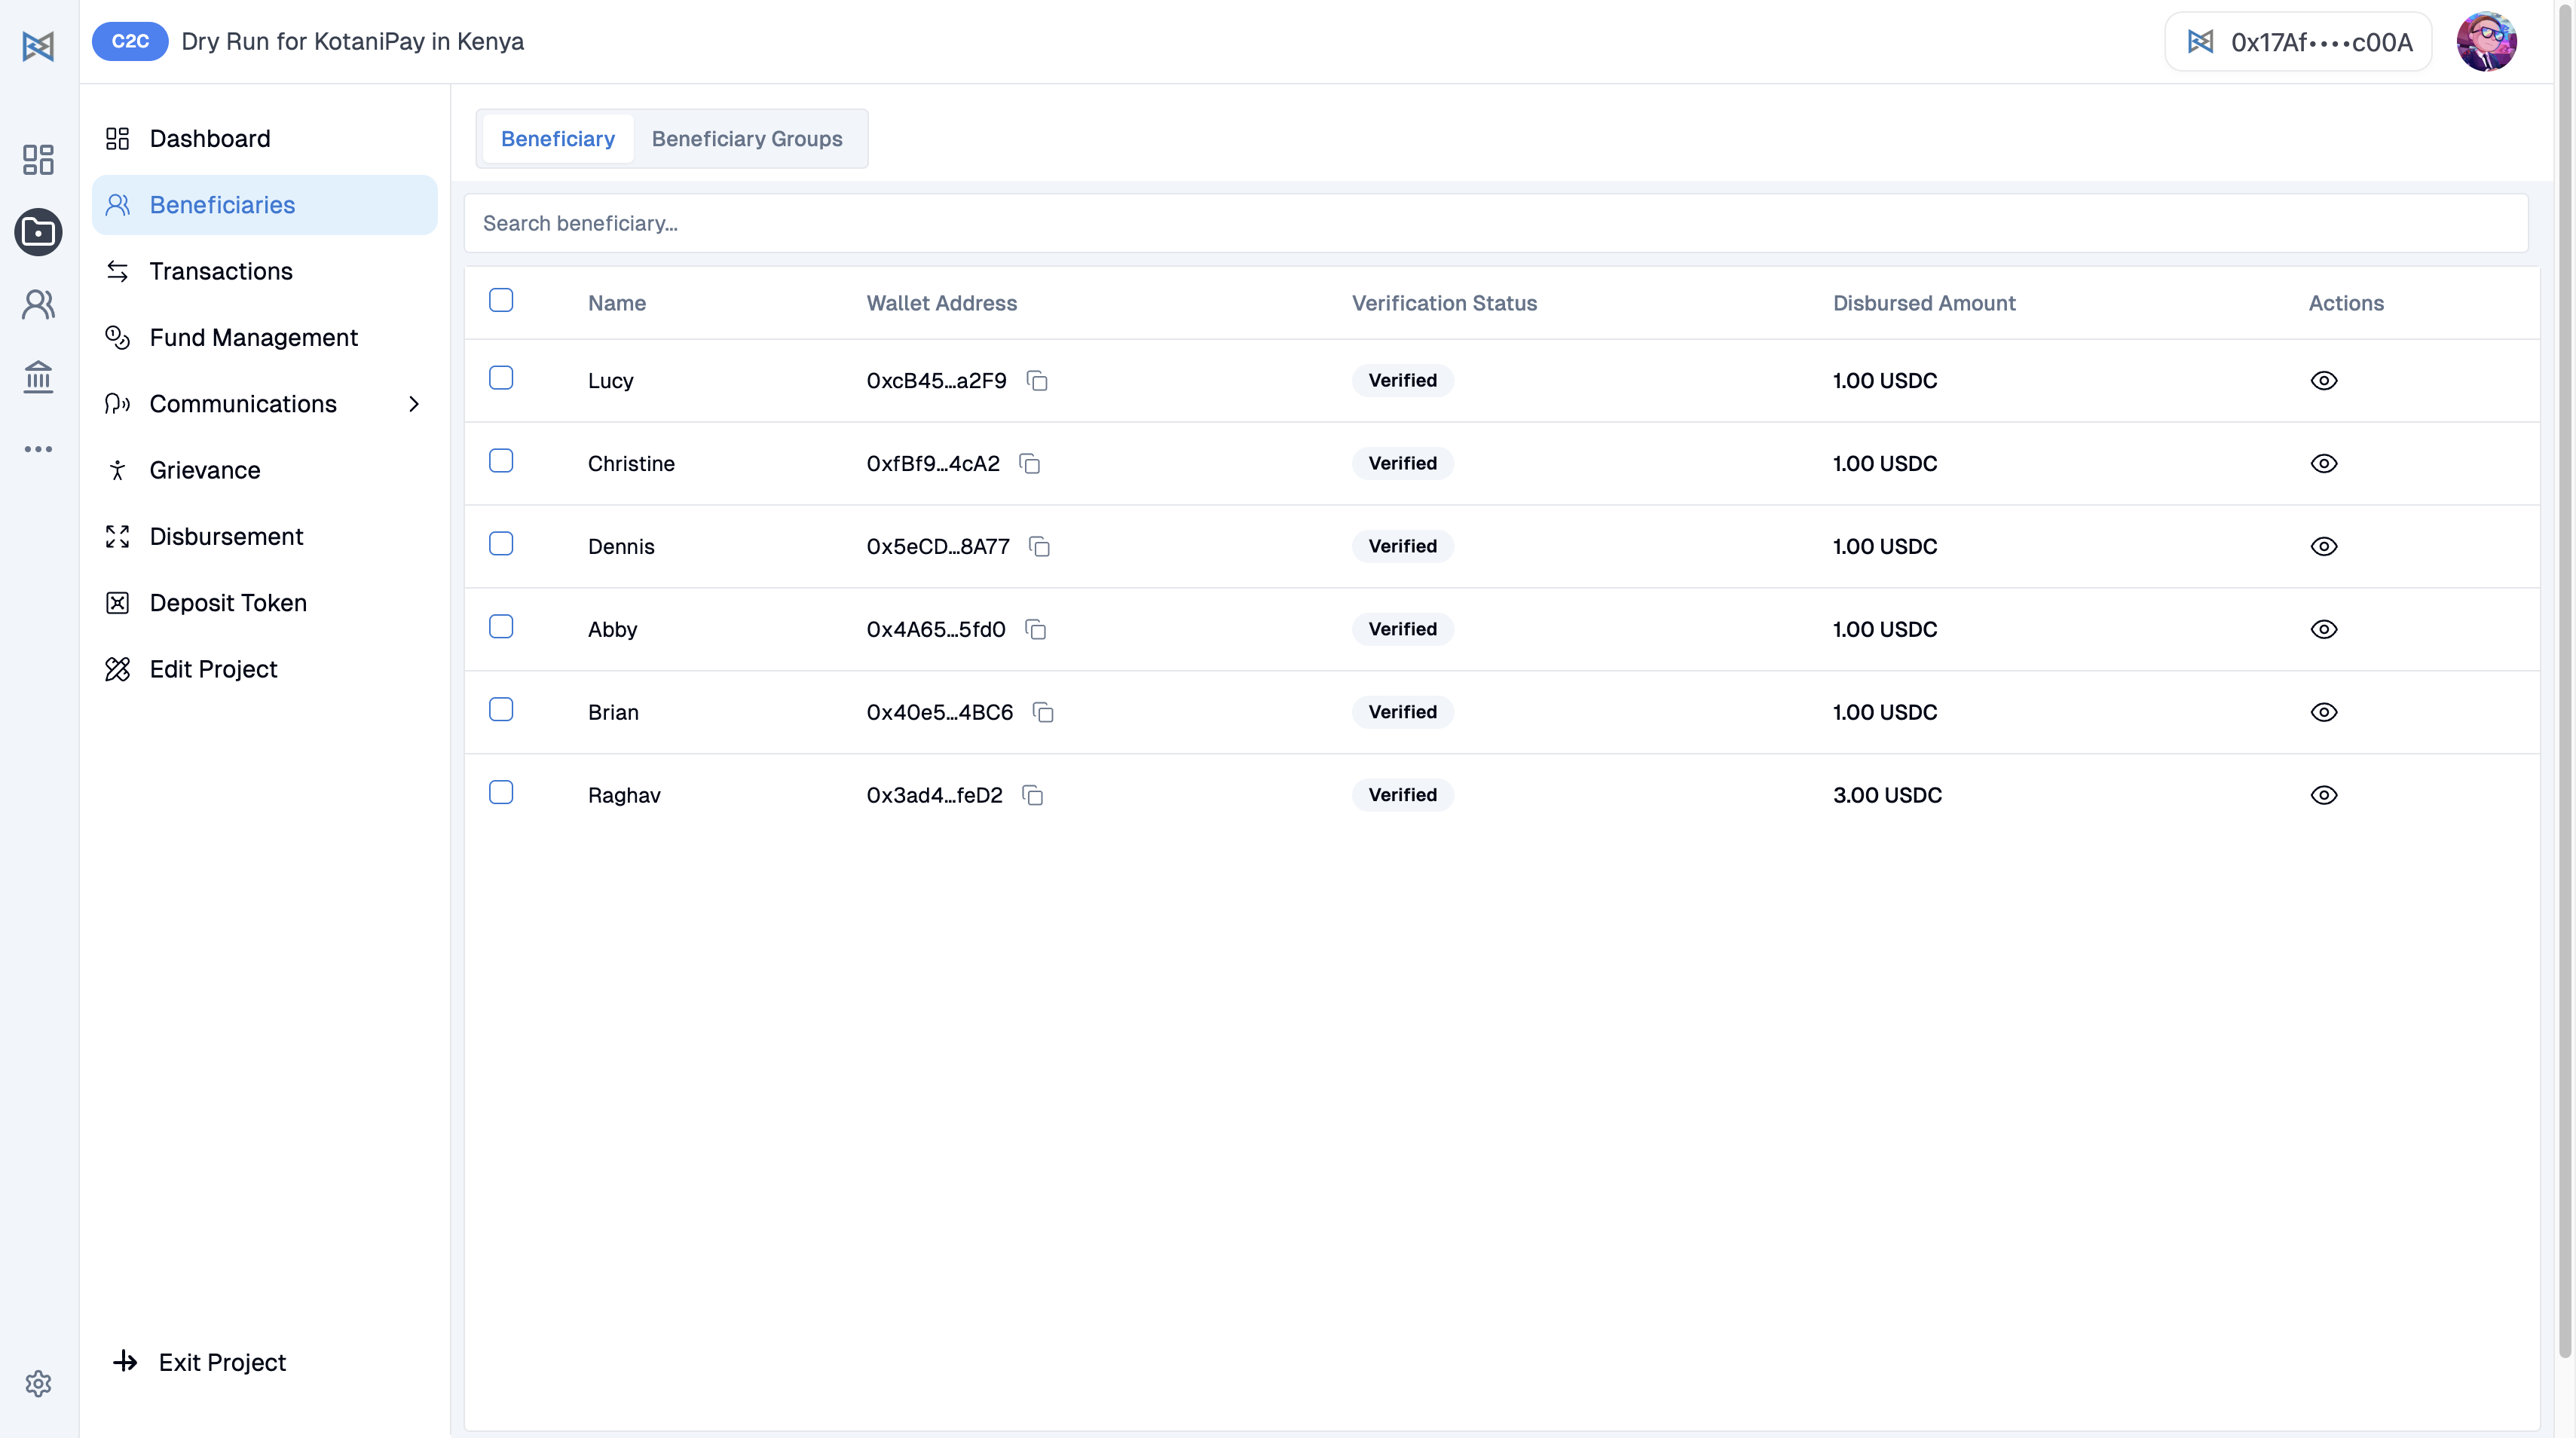Go to Disbursement page
The height and width of the screenshot is (1438, 2576).
pyautogui.click(x=226, y=537)
